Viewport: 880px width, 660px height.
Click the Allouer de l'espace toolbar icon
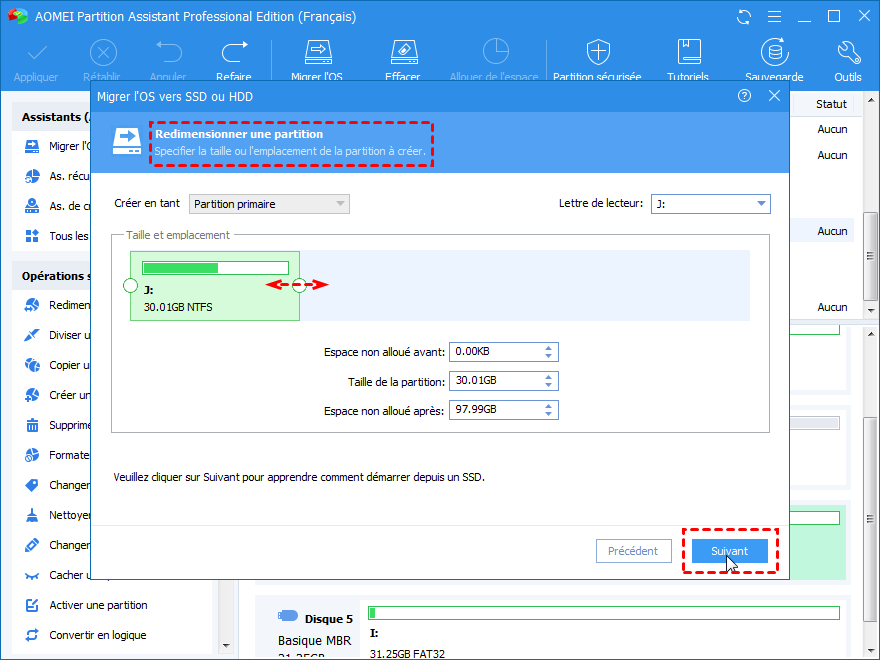[x=496, y=52]
